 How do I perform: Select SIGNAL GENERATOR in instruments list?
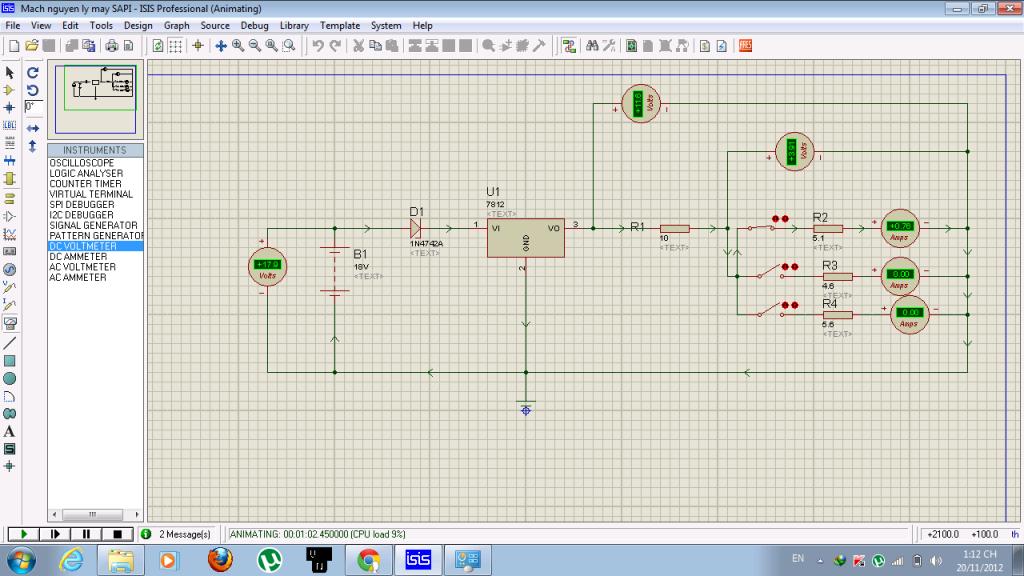[x=93, y=225]
